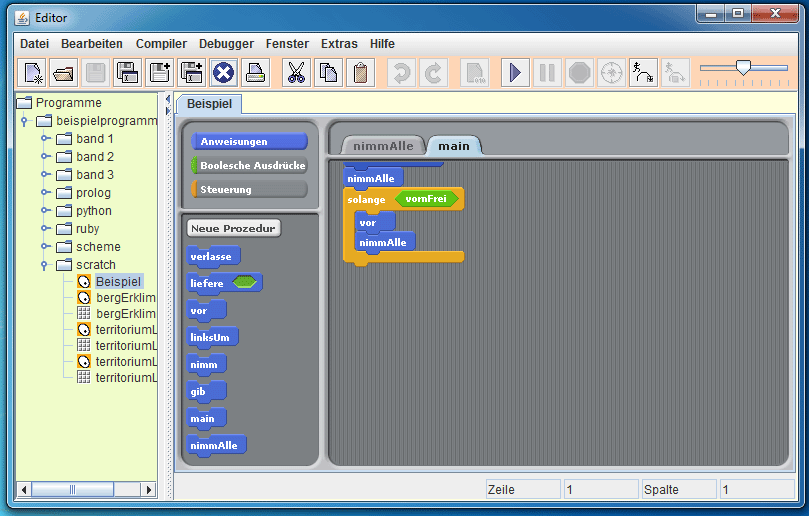
Task: Click the scissors cut icon
Action: point(296,73)
